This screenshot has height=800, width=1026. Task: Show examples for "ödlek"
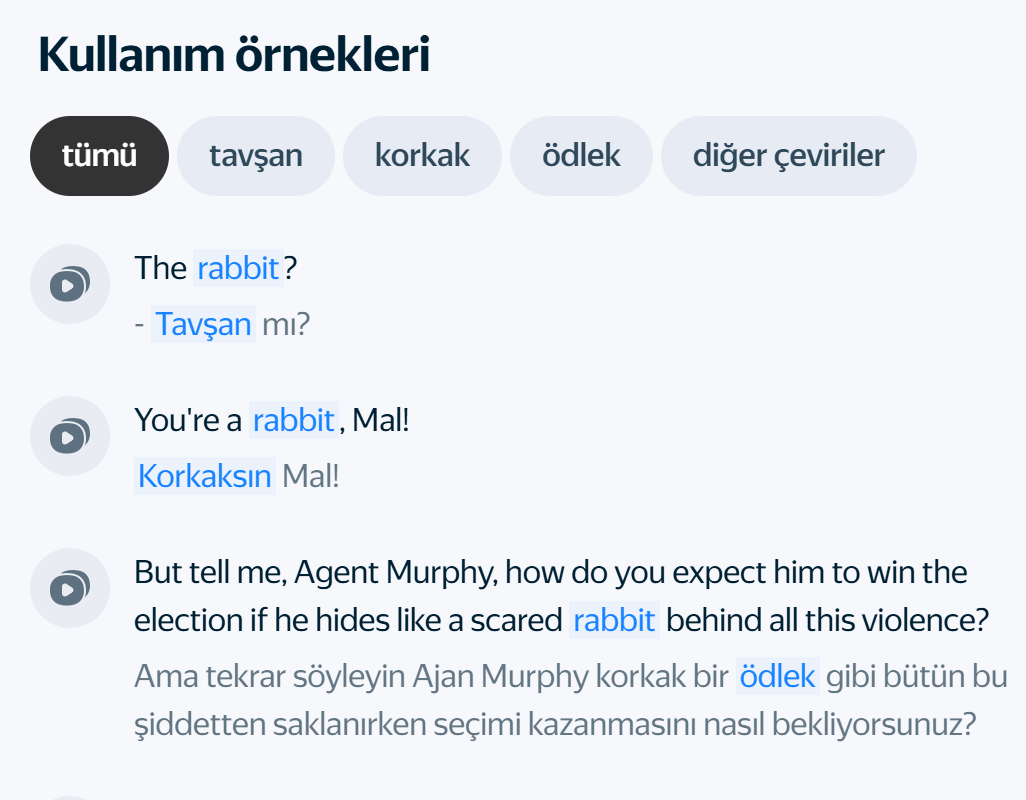pos(581,156)
